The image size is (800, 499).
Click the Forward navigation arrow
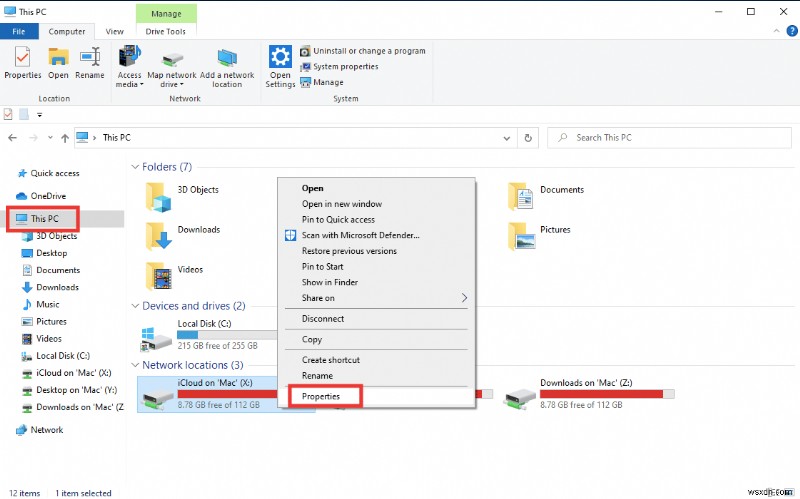(x=33, y=138)
